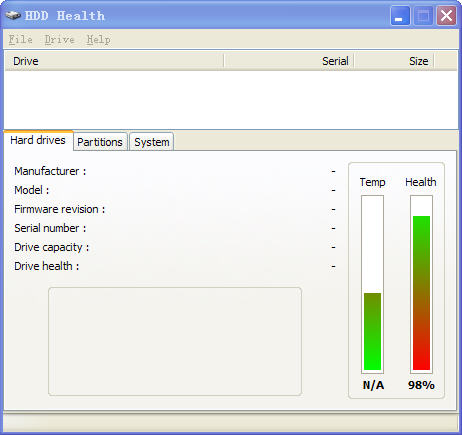Screen dimensions: 462x435
Task: Sort by the Serial column header
Action: (289, 61)
